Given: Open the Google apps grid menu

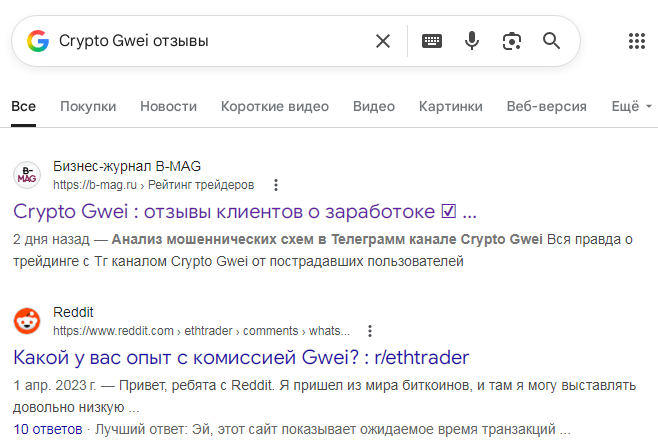Looking at the screenshot, I should tap(637, 41).
